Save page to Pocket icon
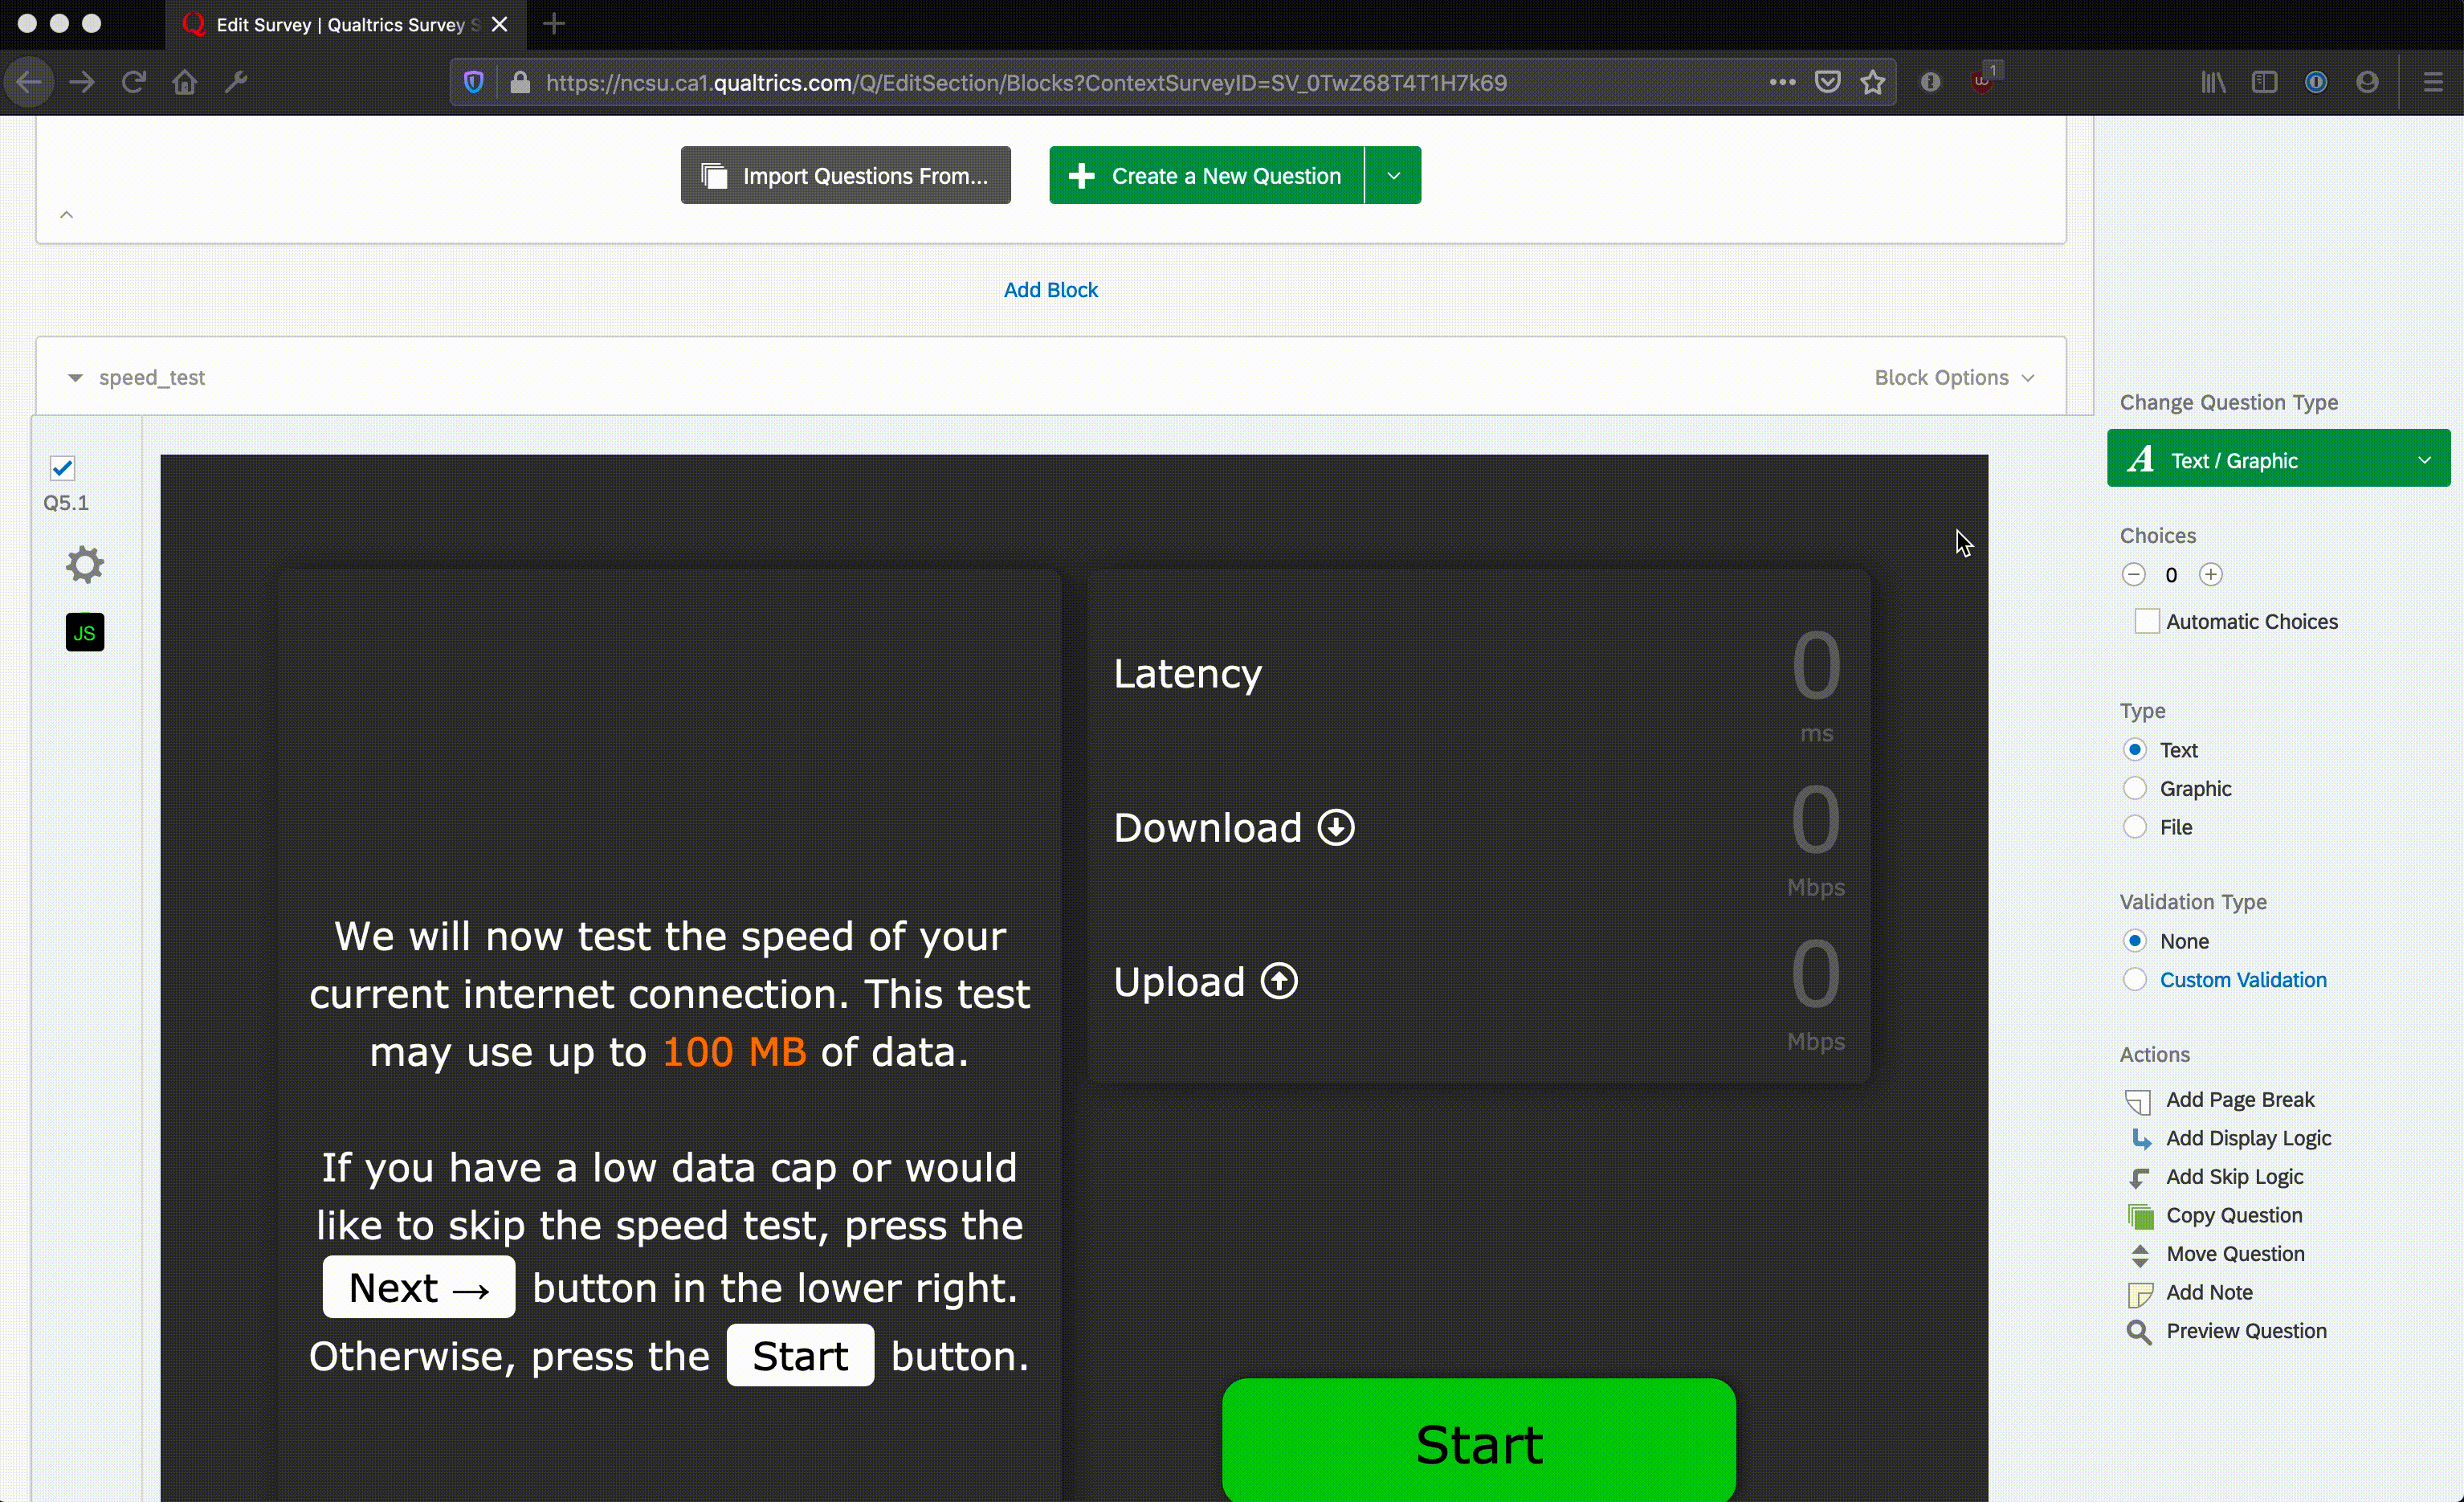The height and width of the screenshot is (1502, 2464). tap(1827, 82)
